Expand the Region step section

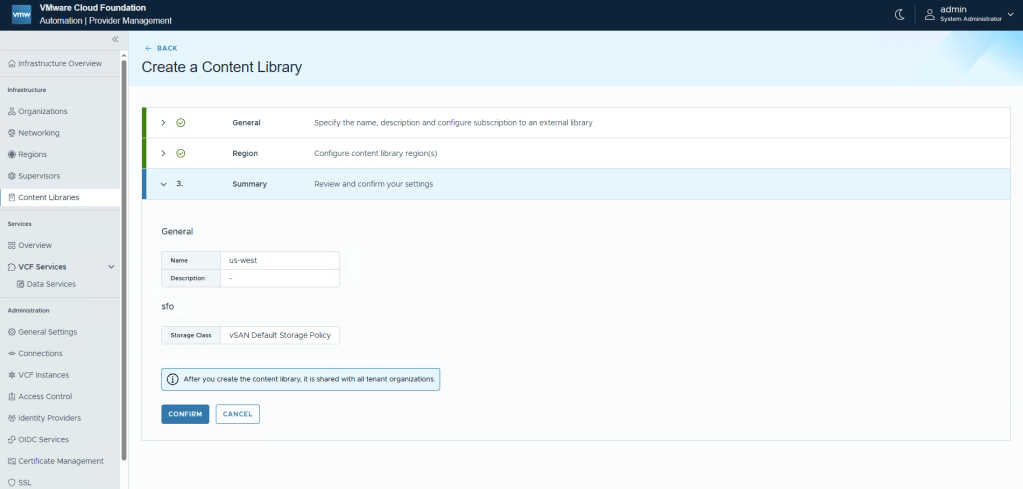click(163, 153)
